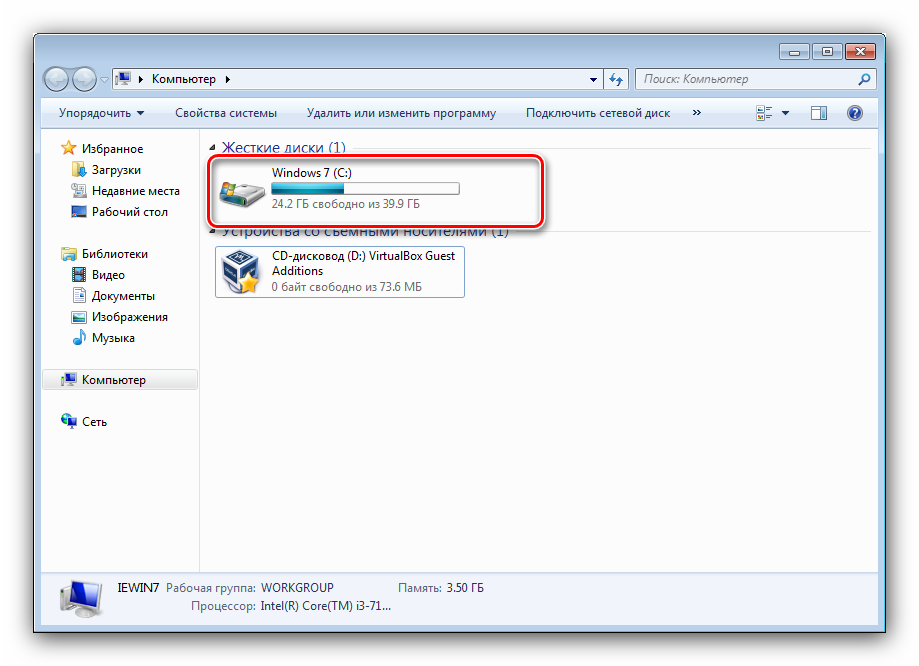Click CD-дисковод (D:) VirtualBox Guest Additions label
The image size is (919, 666).
pyautogui.click(x=363, y=263)
